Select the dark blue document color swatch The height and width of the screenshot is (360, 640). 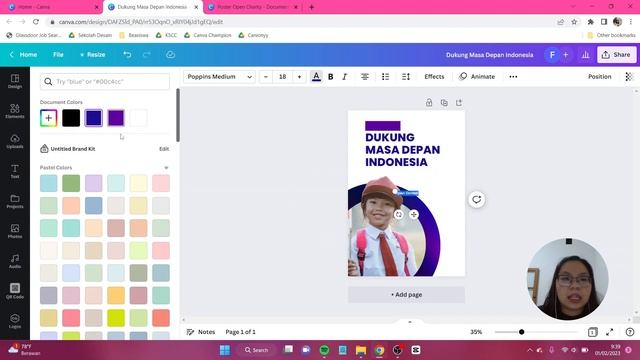coord(93,118)
